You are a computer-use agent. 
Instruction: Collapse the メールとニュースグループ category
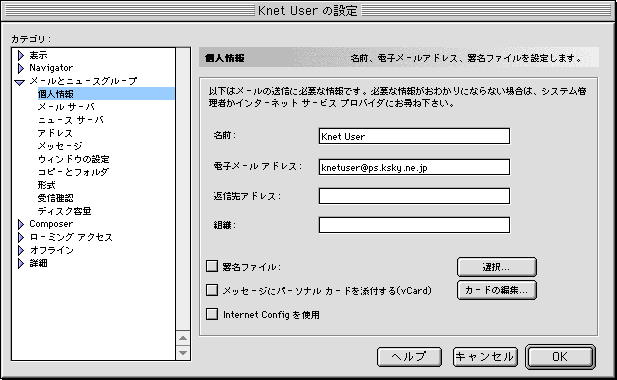[x=20, y=82]
